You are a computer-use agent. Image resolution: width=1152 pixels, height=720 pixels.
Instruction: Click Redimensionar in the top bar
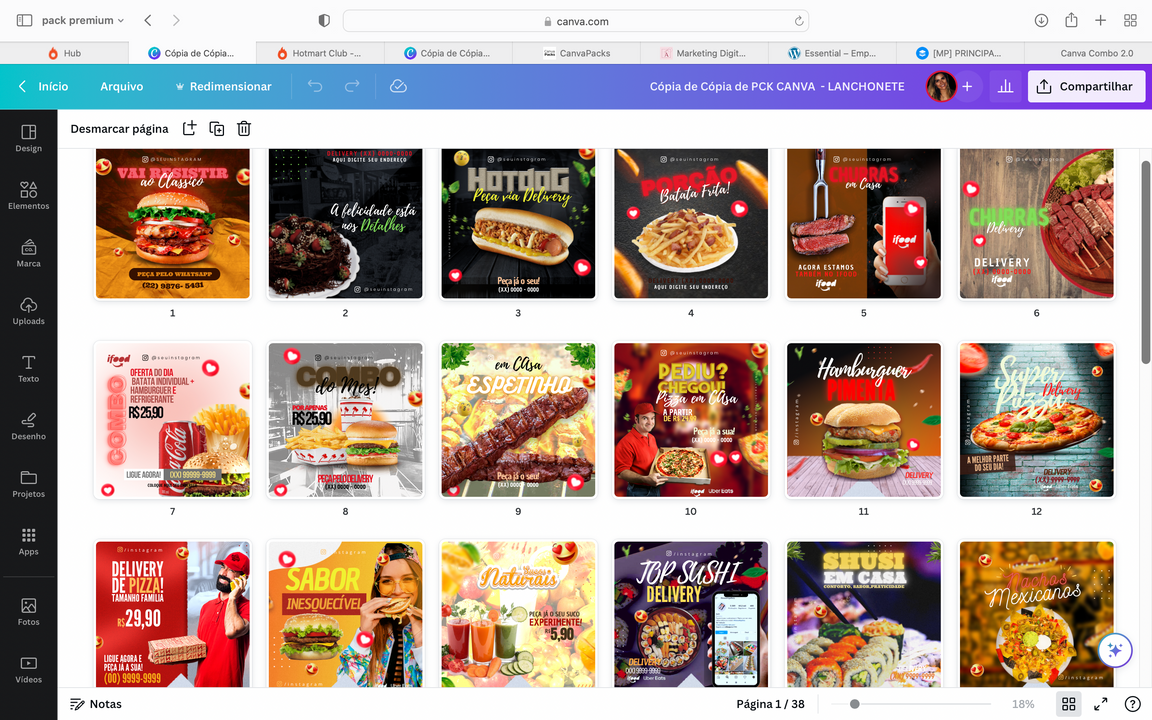pyautogui.click(x=223, y=87)
